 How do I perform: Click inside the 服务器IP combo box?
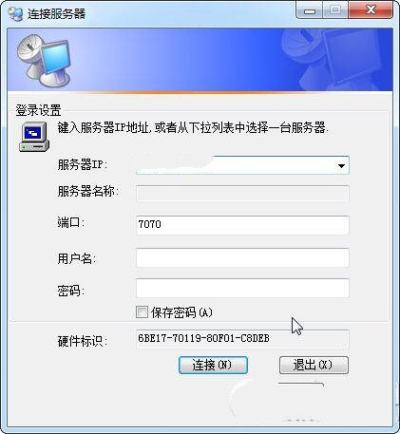(242, 165)
